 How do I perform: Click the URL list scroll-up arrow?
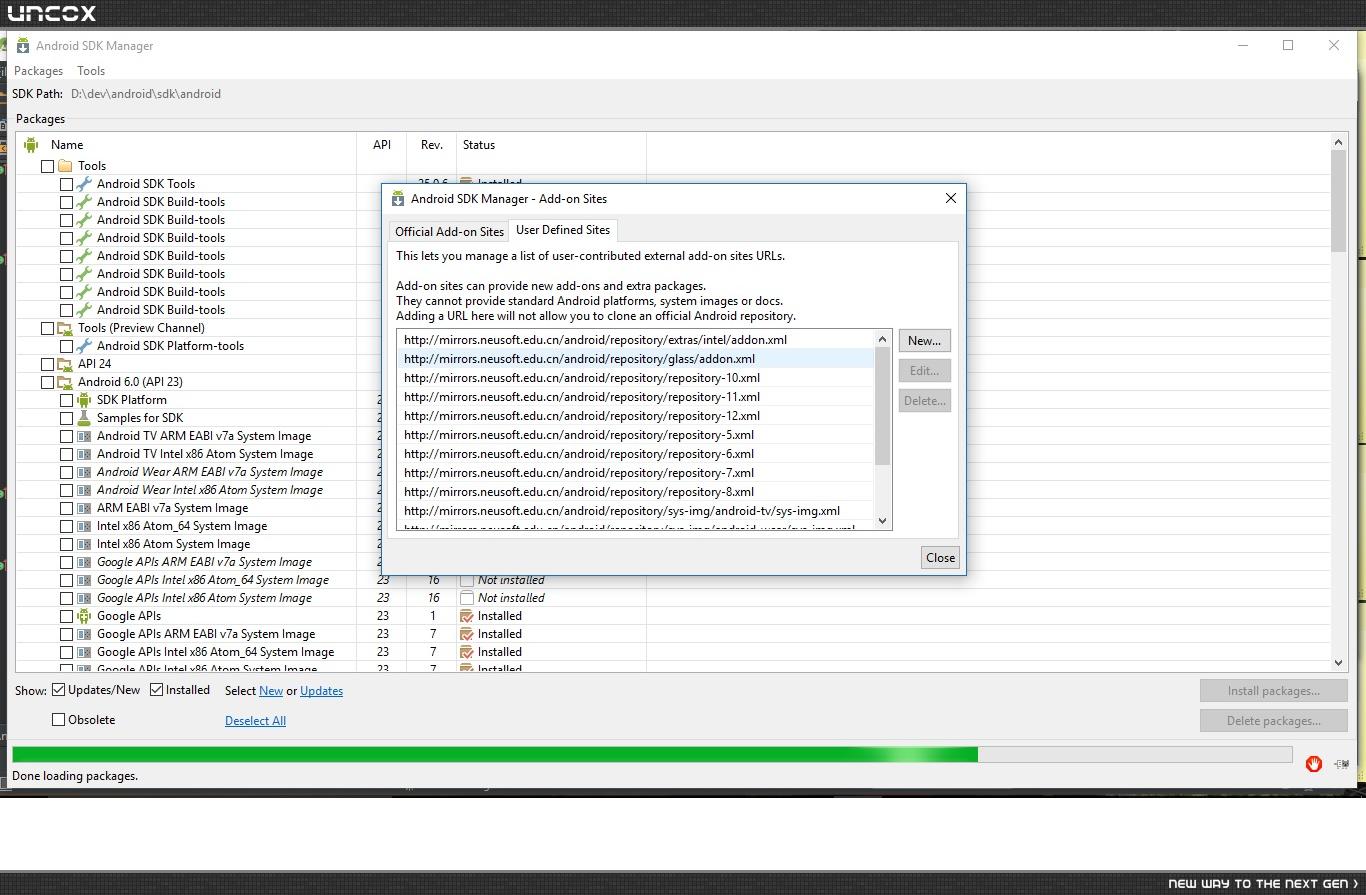[x=882, y=339]
